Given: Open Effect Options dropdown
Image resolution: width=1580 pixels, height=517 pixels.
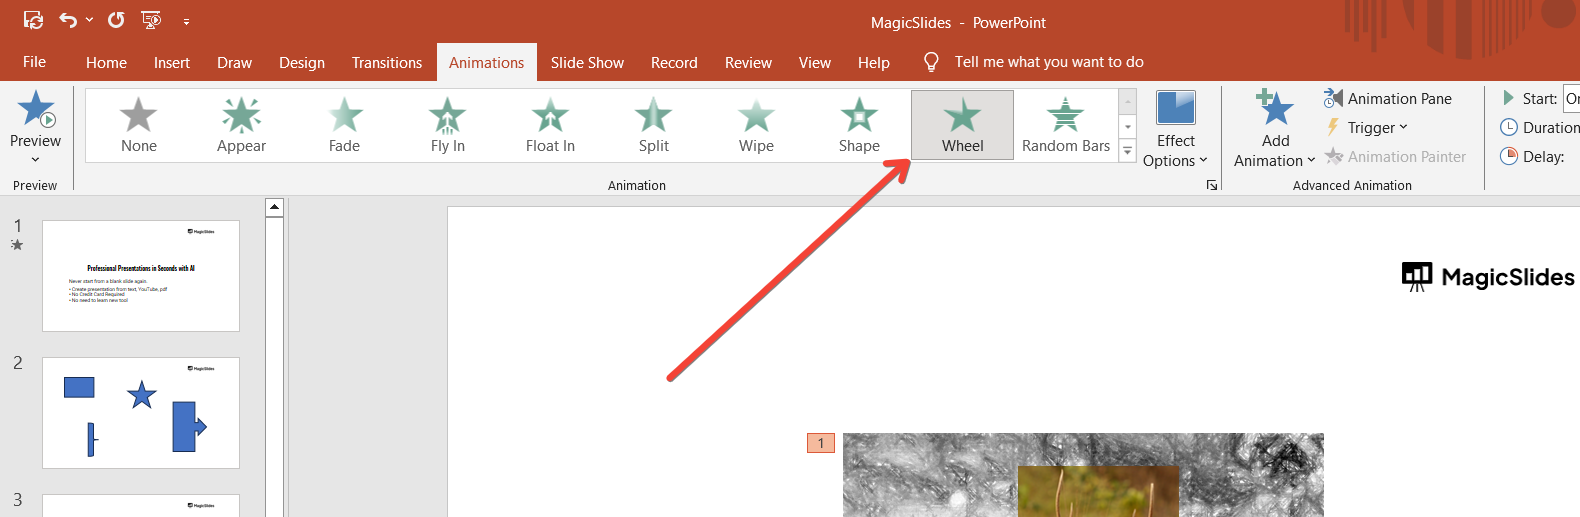Looking at the screenshot, I should [x=1175, y=129].
